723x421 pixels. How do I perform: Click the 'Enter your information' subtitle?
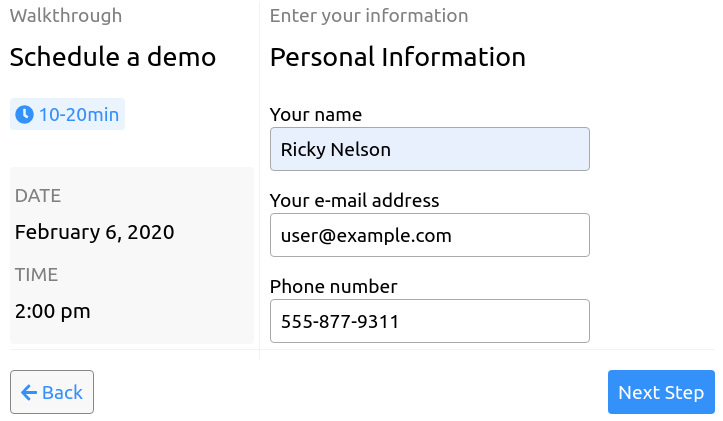(369, 16)
